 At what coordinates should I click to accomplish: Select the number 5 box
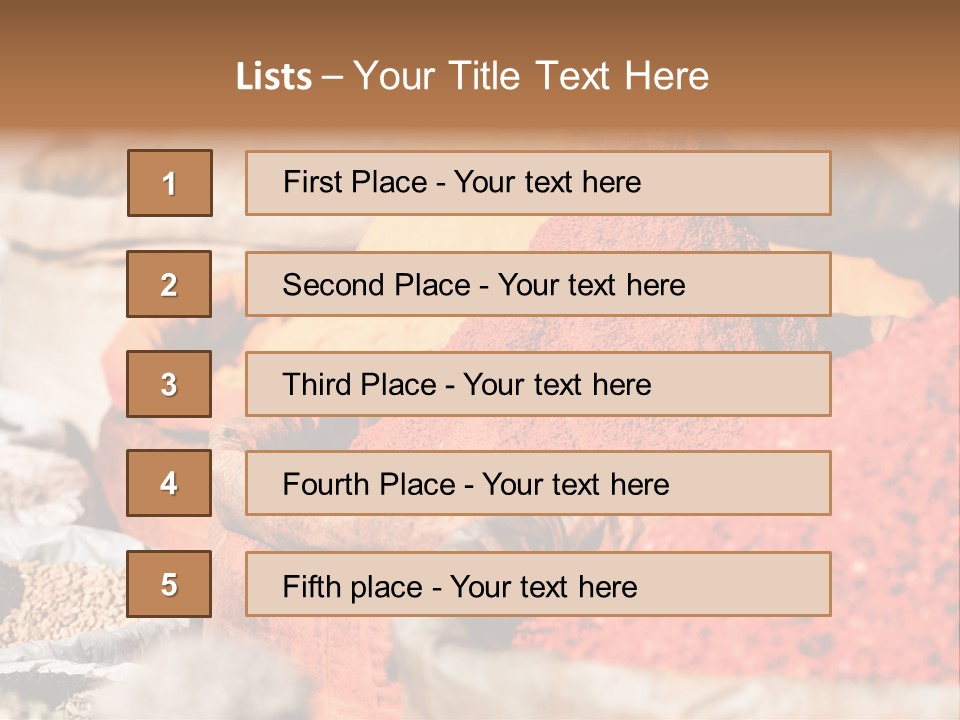pyautogui.click(x=169, y=584)
